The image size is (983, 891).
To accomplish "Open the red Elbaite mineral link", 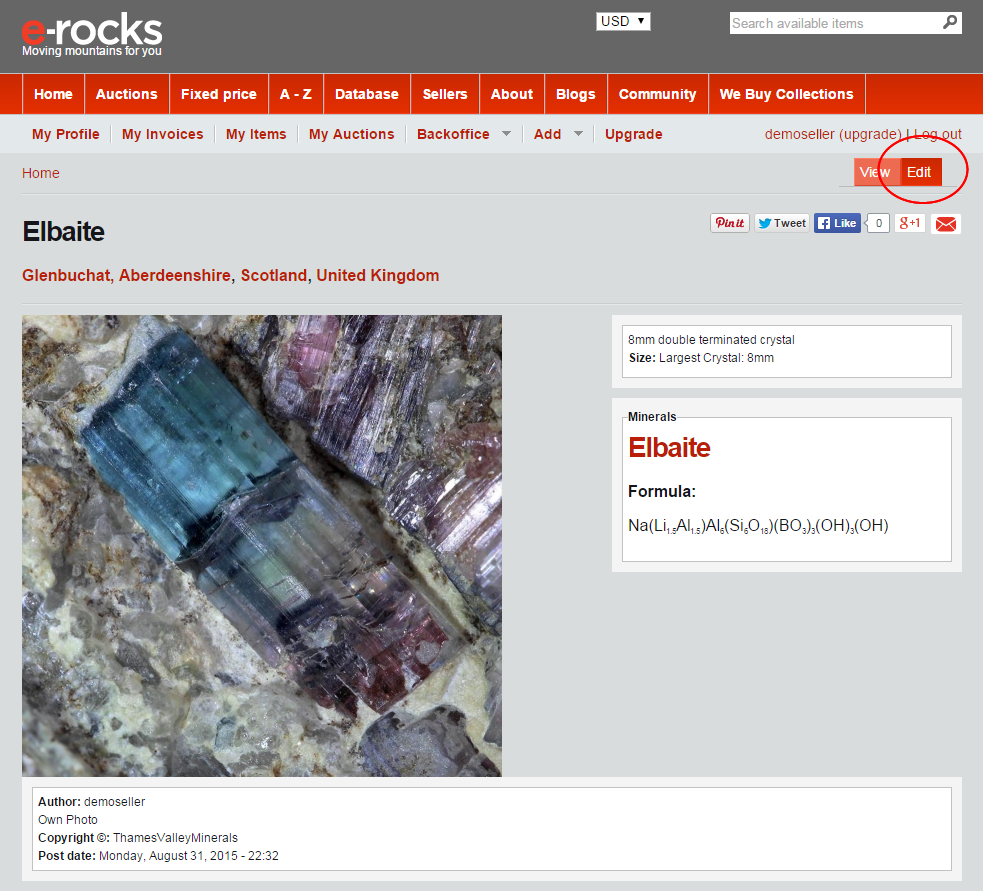I will (x=670, y=448).
